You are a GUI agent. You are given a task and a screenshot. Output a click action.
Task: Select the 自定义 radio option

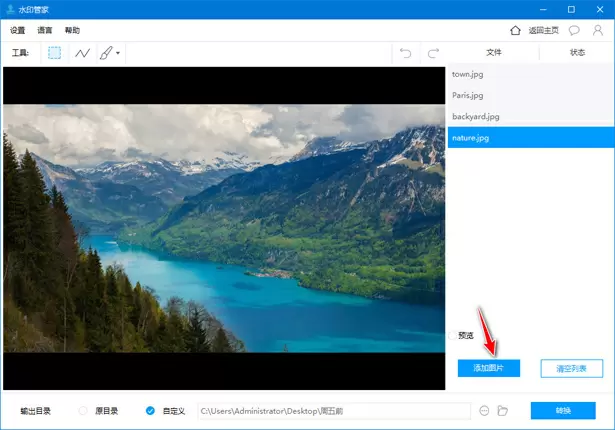pyautogui.click(x=150, y=410)
